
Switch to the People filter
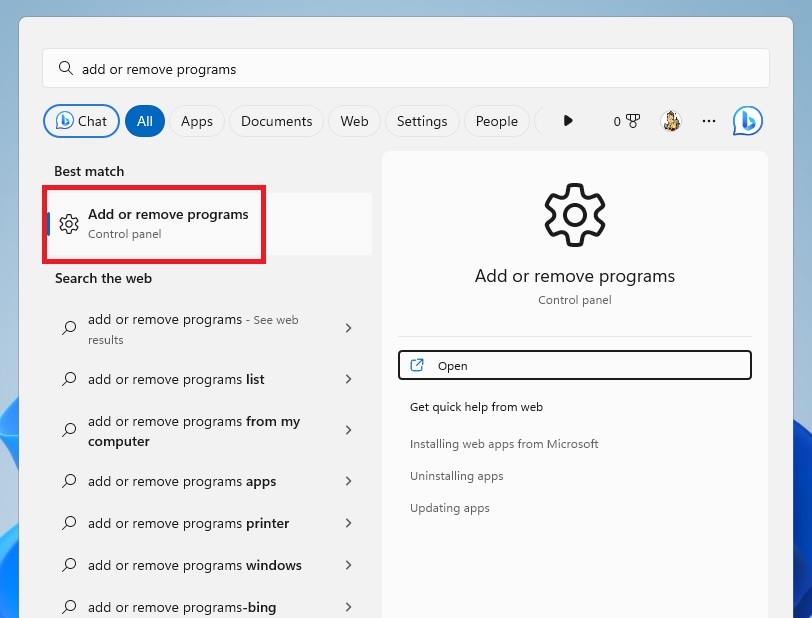497,121
